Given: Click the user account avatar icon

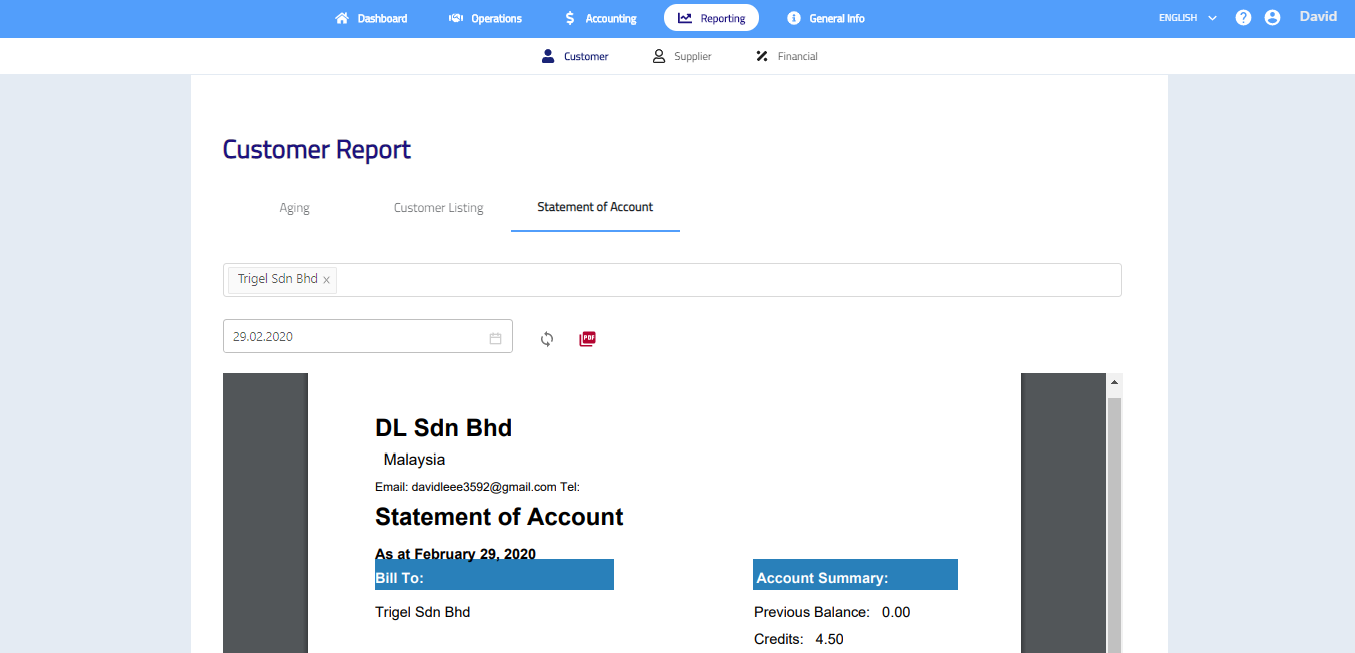Looking at the screenshot, I should click(1272, 18).
